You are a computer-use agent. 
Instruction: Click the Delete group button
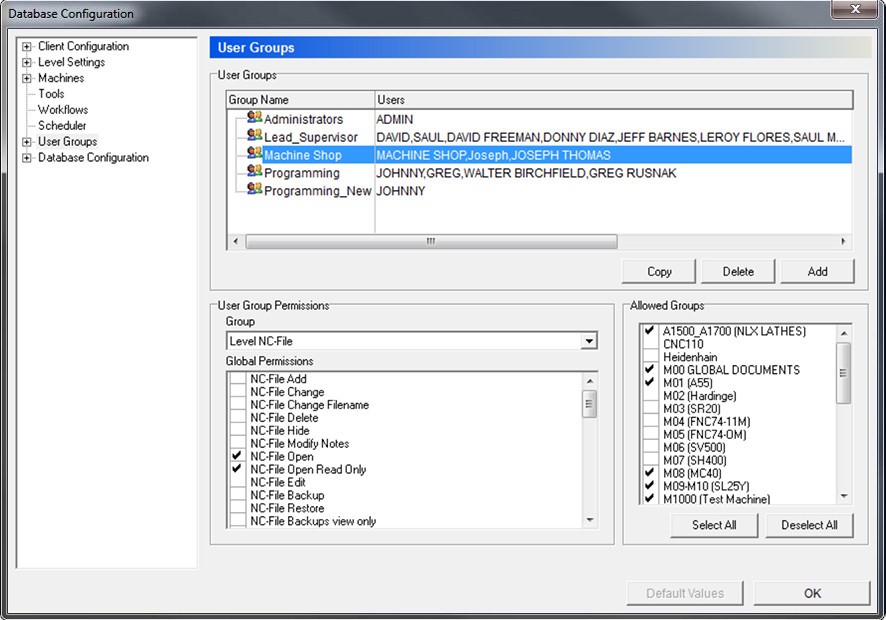[x=738, y=271]
